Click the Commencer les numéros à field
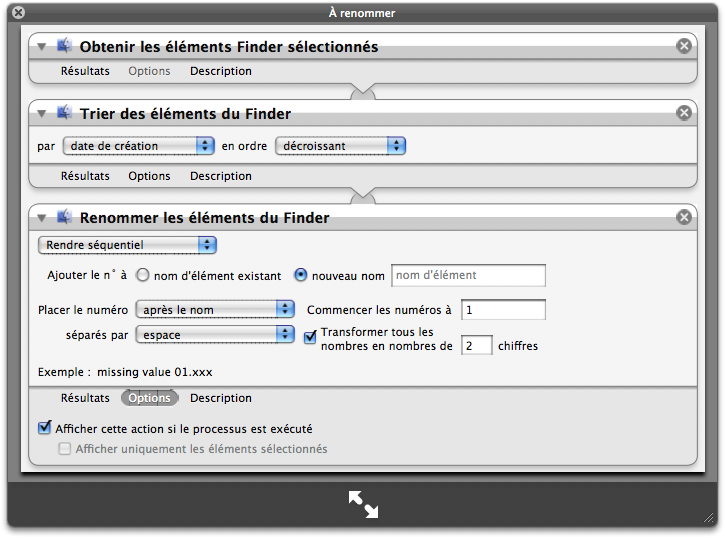The width and height of the screenshot is (725, 538). click(503, 310)
